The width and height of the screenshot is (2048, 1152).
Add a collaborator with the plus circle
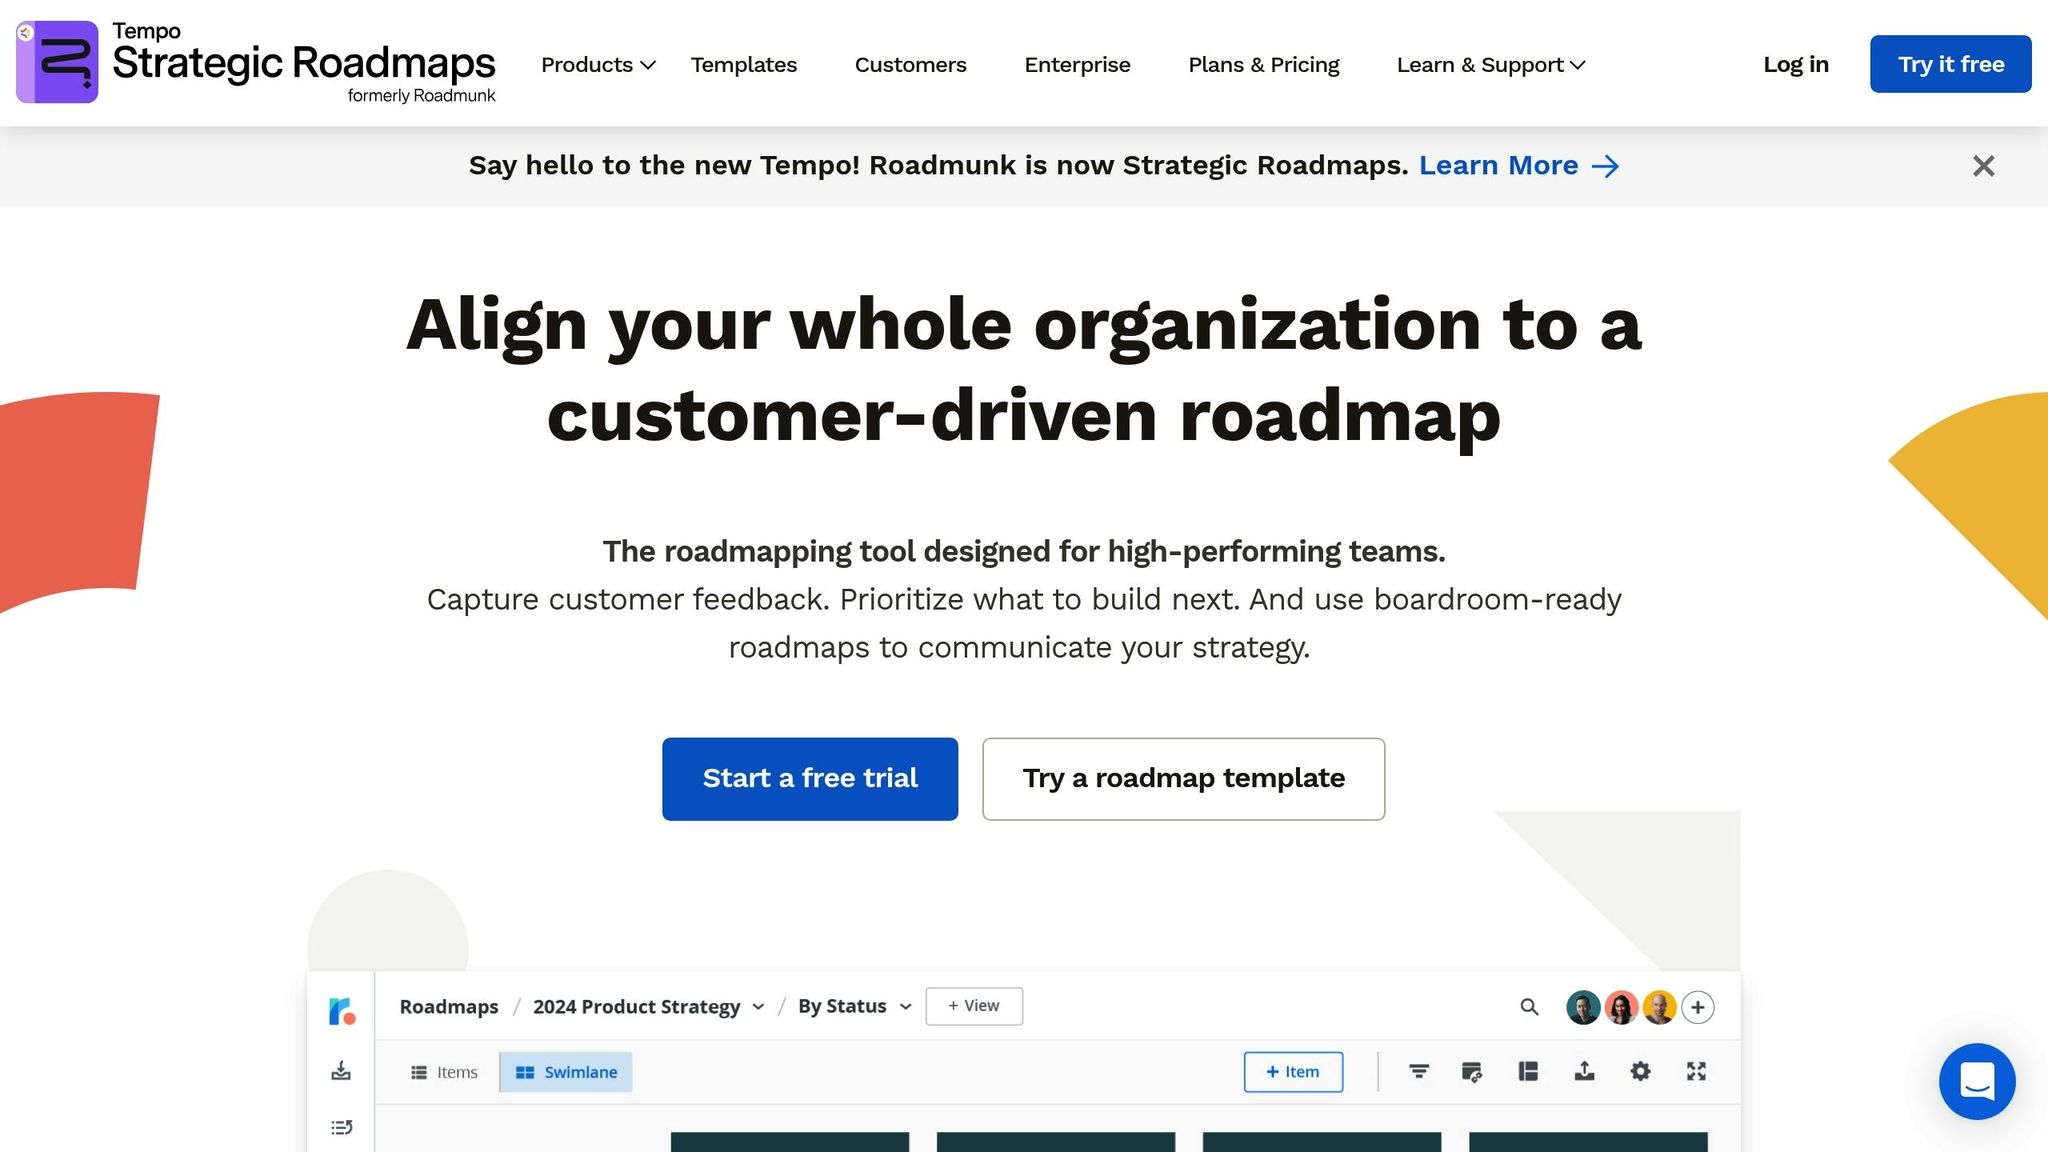tap(1698, 1007)
